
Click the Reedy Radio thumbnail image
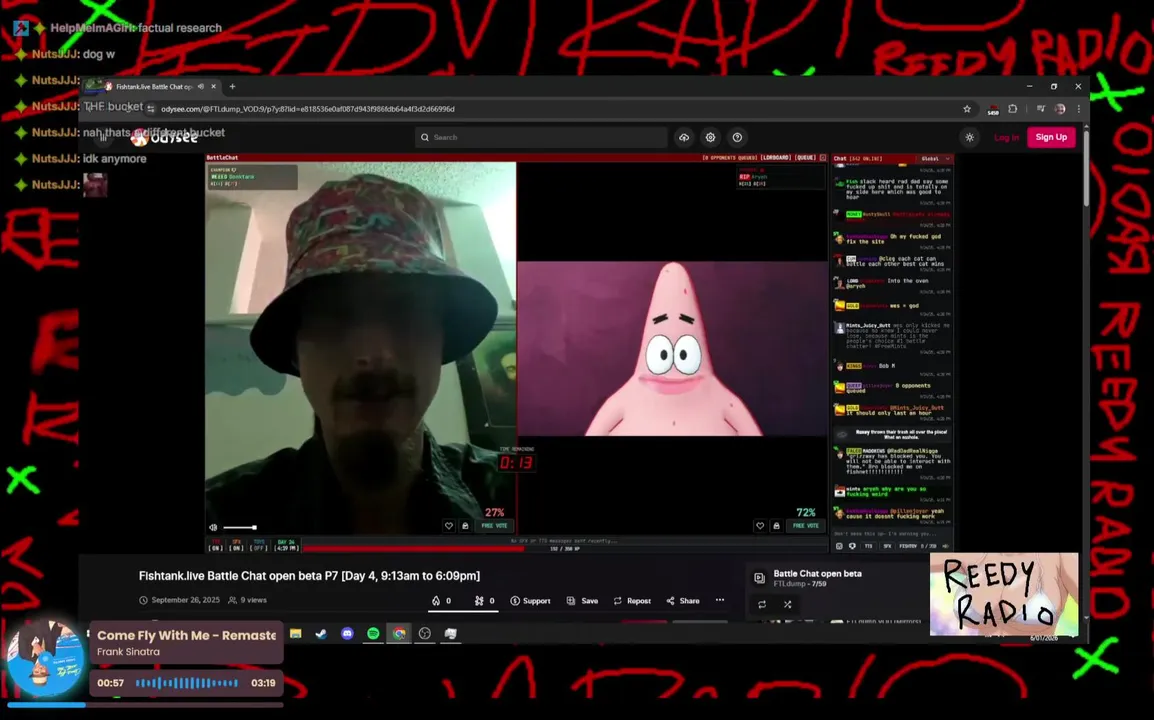click(x=1004, y=595)
